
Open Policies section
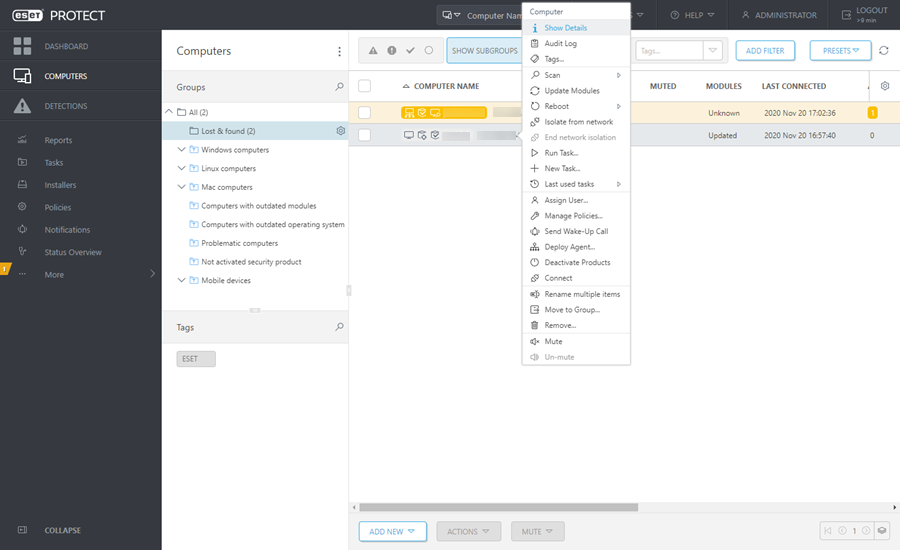[x=57, y=207]
